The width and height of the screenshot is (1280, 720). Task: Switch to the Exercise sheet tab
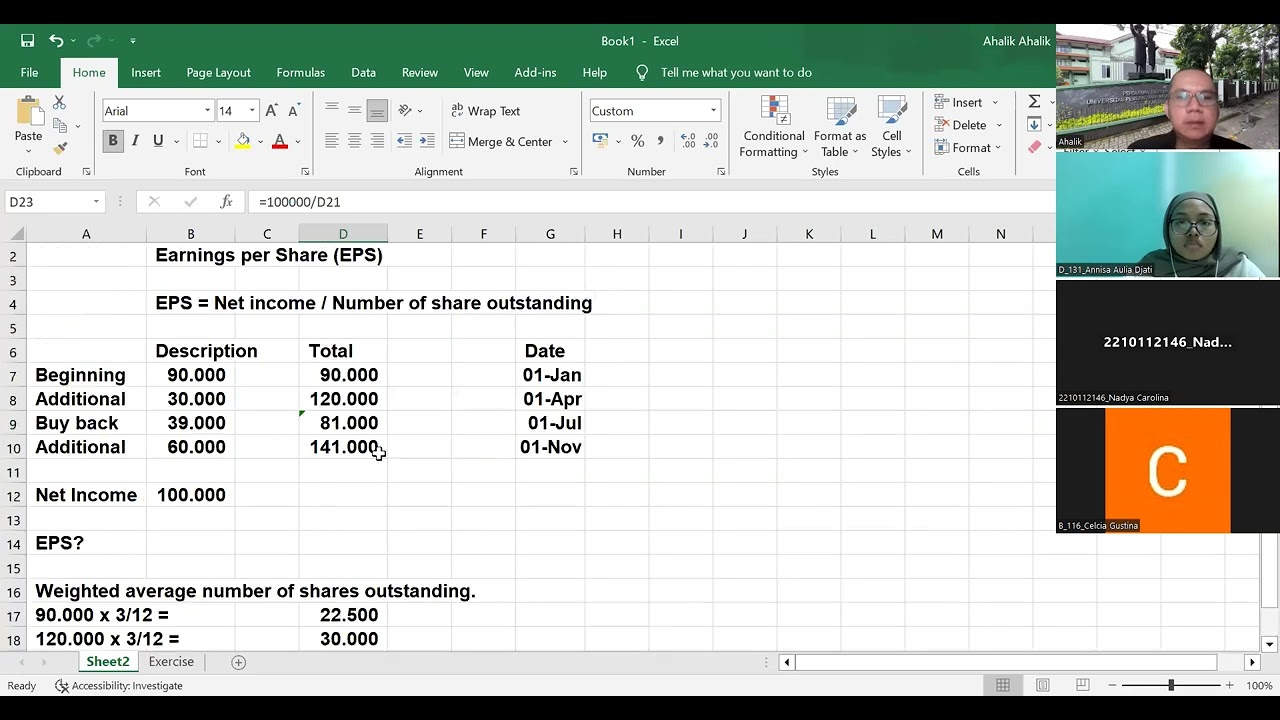pyautogui.click(x=171, y=662)
